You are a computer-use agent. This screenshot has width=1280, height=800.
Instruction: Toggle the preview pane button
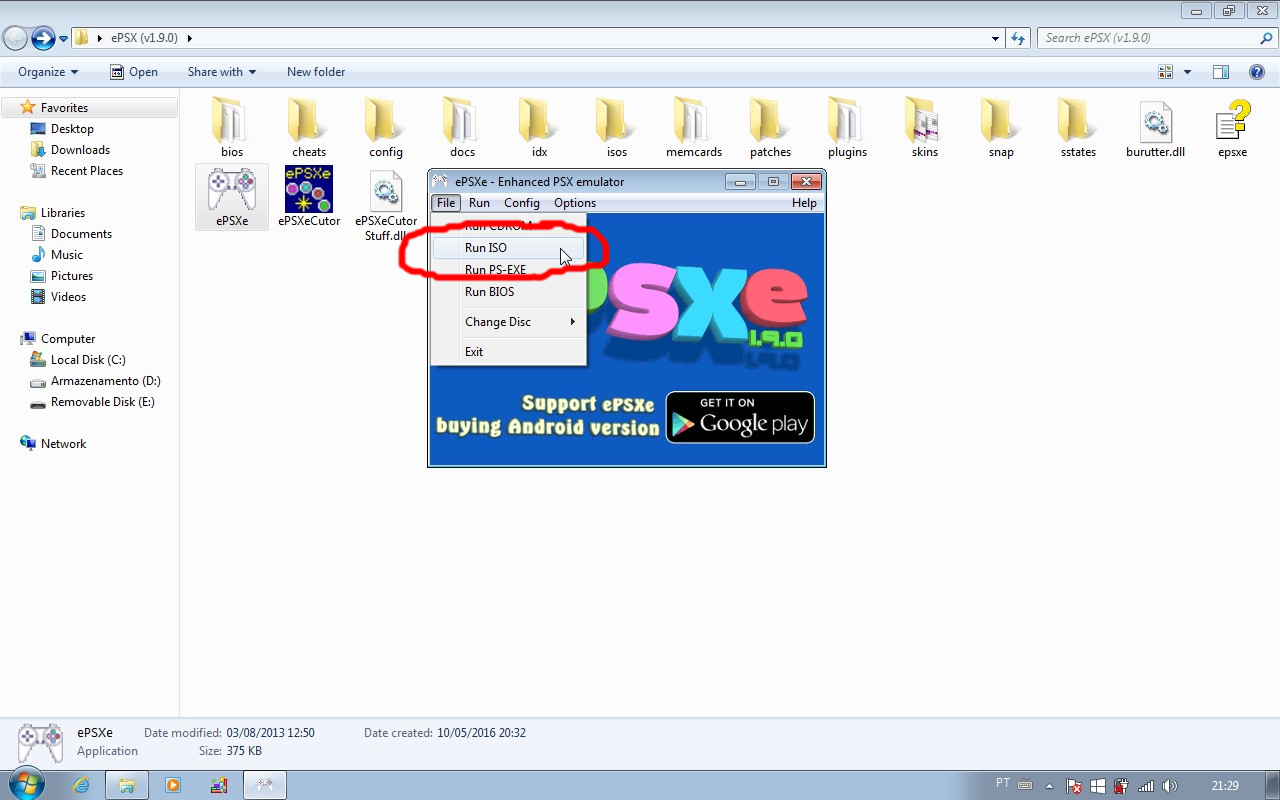click(1220, 72)
